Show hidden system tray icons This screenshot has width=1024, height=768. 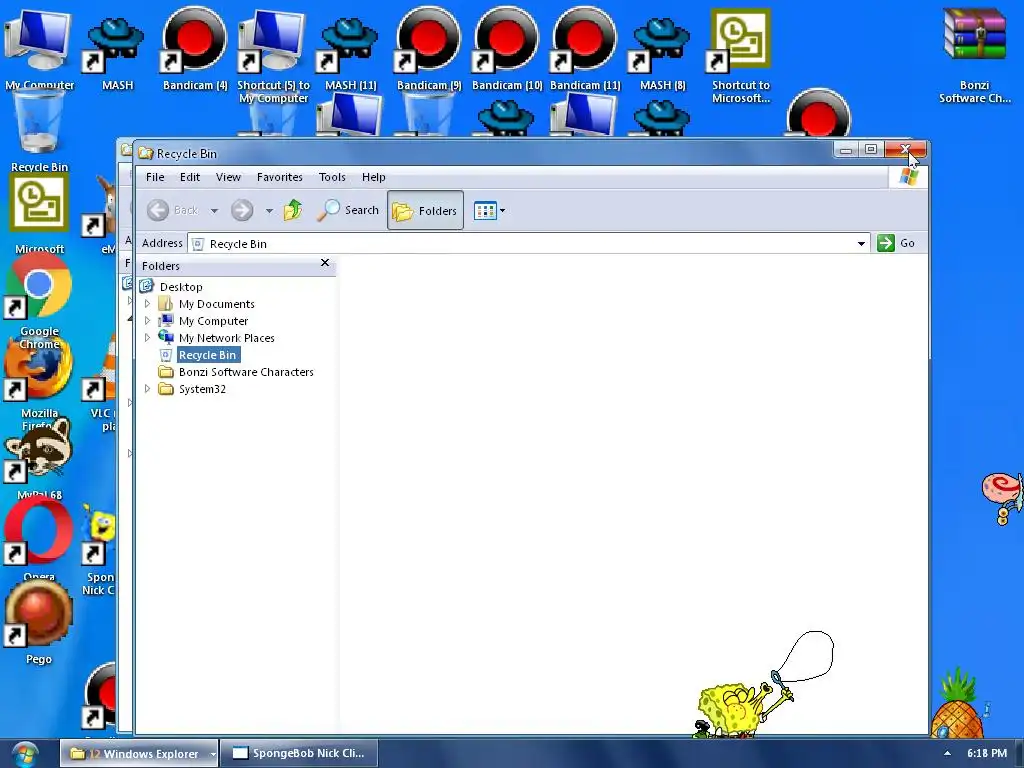(x=948, y=754)
